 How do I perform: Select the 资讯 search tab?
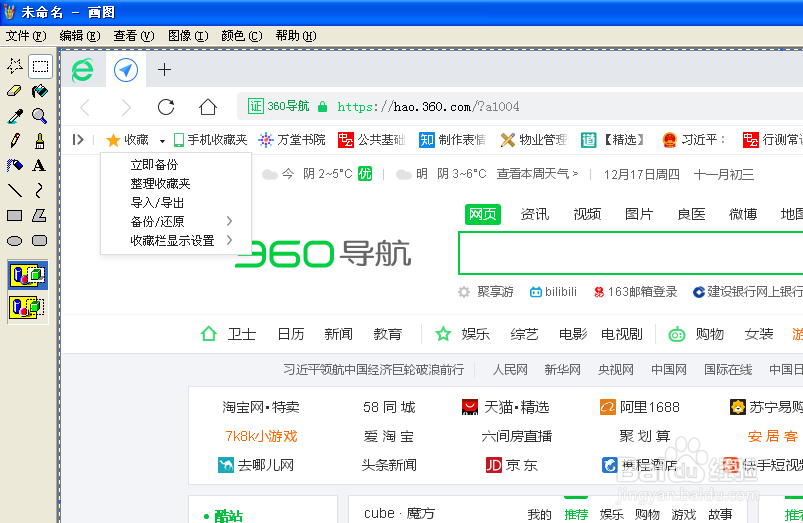tap(535, 214)
